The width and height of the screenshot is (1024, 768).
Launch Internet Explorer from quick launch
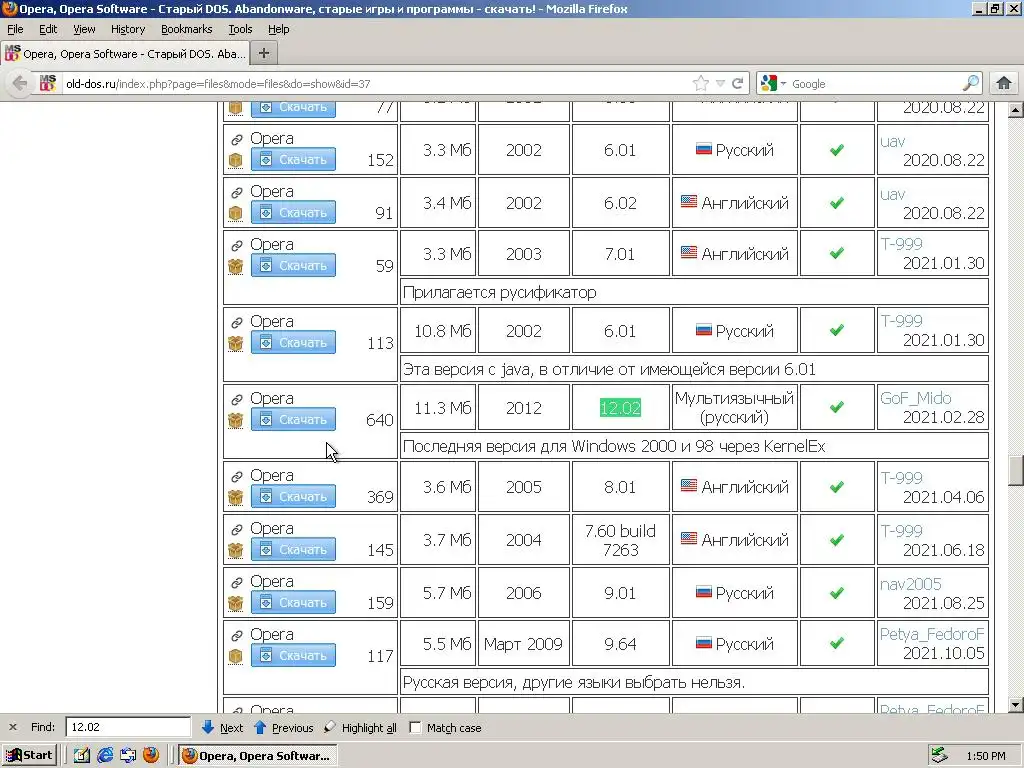(104, 755)
